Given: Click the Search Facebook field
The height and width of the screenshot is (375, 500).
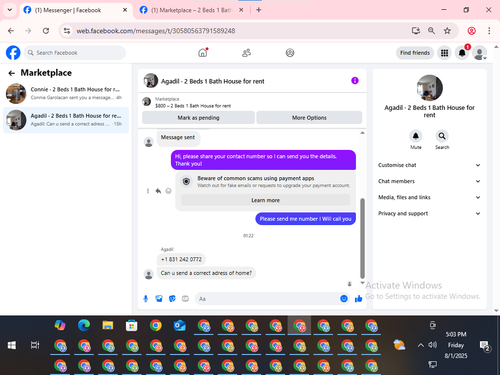Looking at the screenshot, I should [75, 53].
